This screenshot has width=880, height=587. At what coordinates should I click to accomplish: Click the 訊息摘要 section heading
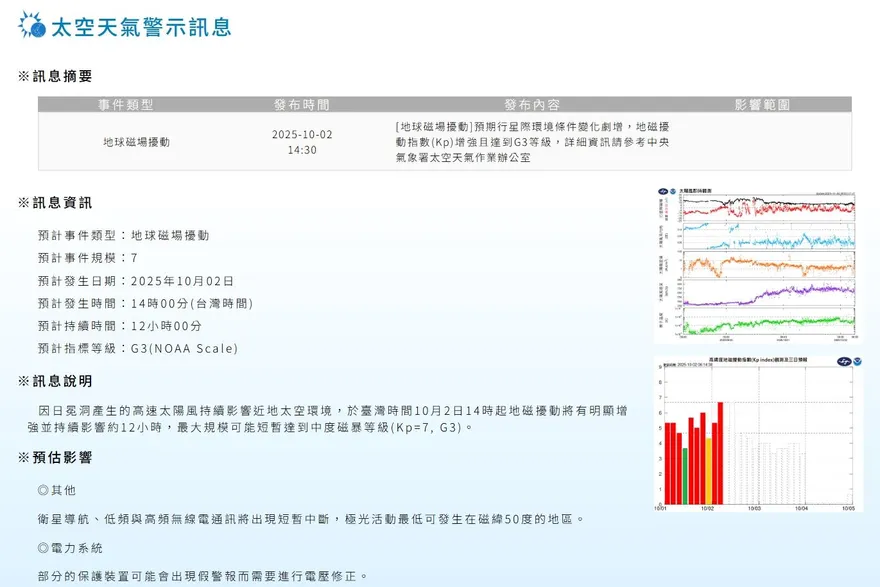point(62,76)
